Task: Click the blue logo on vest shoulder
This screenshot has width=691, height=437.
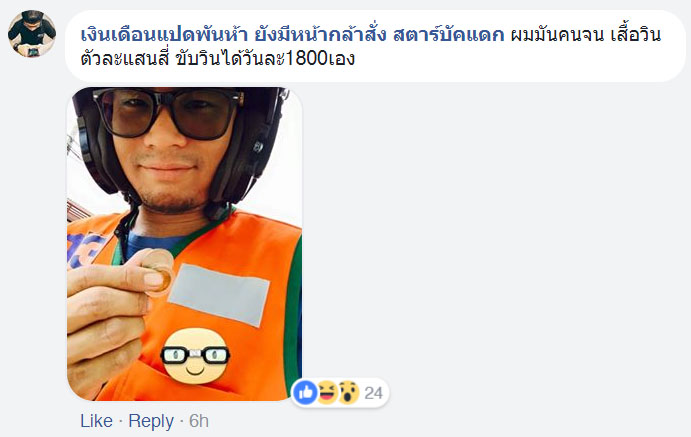Action: click(x=85, y=250)
